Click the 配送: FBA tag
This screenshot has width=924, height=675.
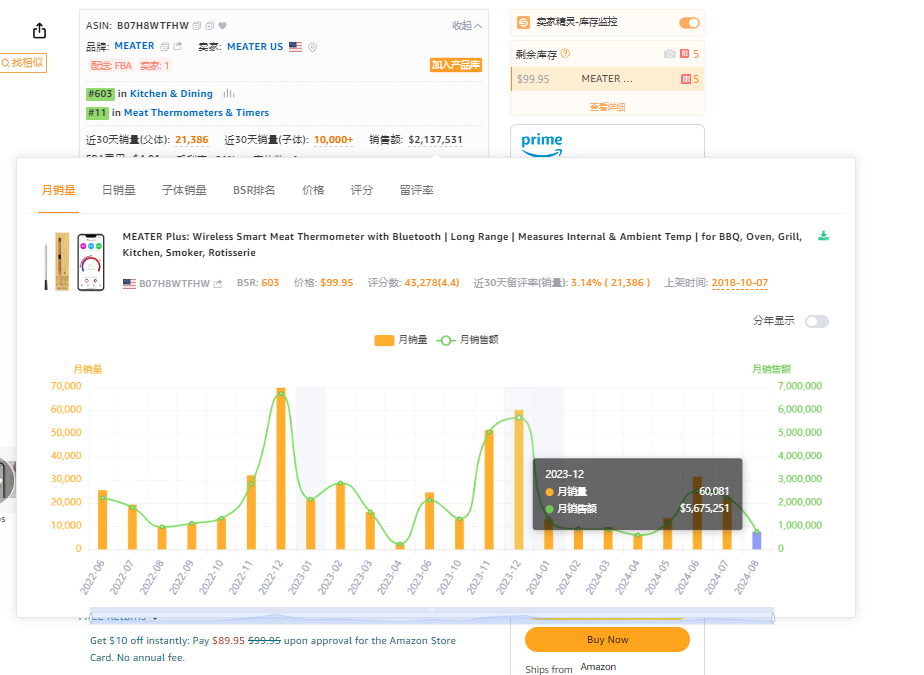(111, 65)
